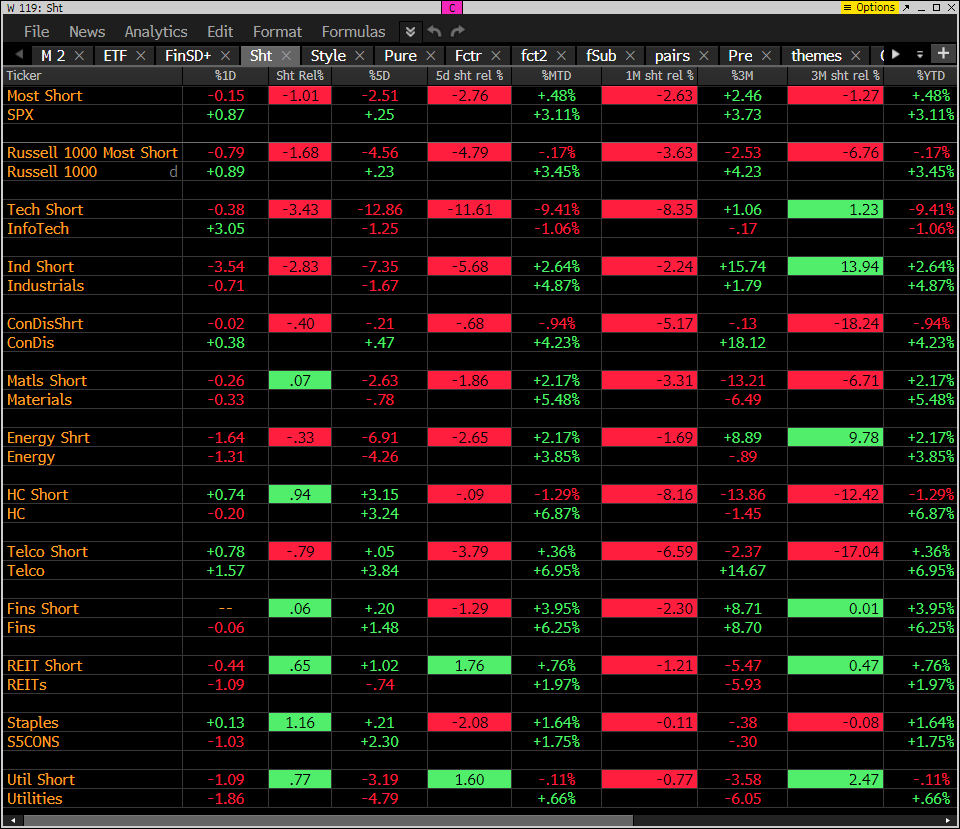The height and width of the screenshot is (829, 960).
Task: Select the Energy Shrt ticker
Action: (48, 437)
